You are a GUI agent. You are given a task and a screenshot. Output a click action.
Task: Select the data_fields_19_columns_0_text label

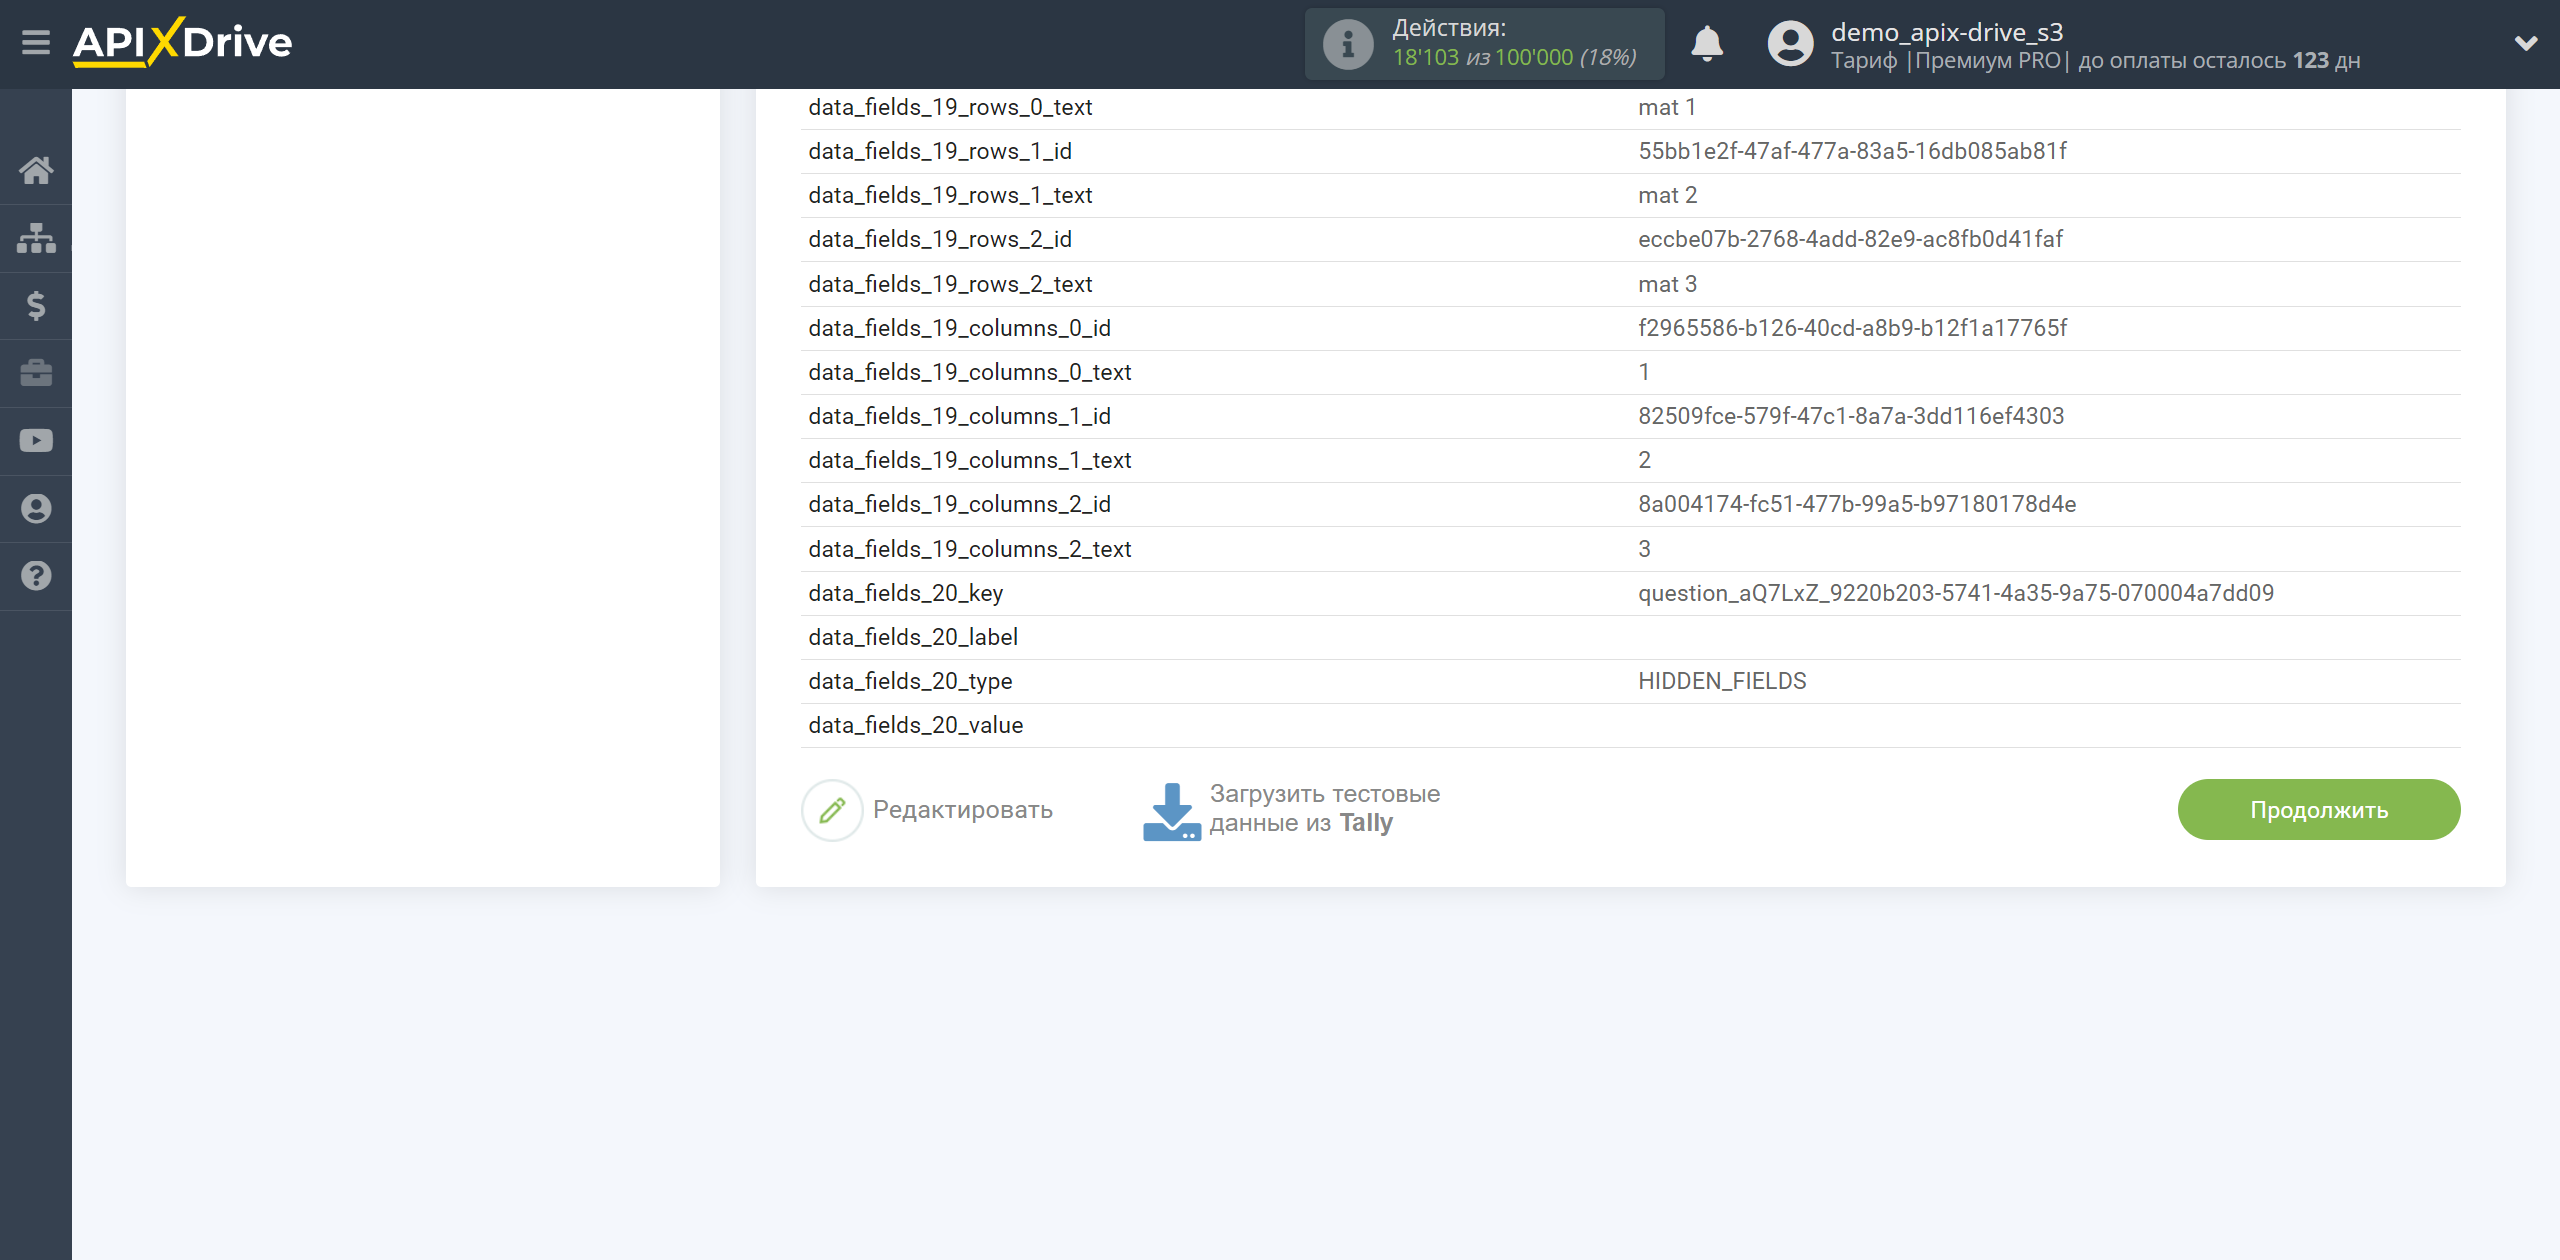[x=969, y=372]
